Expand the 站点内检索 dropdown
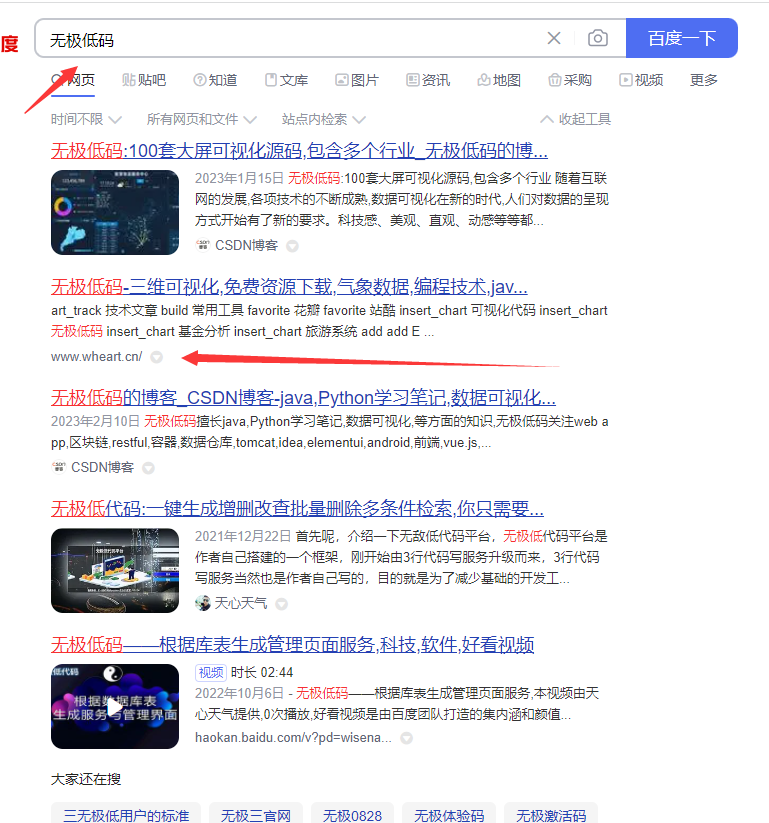 (323, 120)
